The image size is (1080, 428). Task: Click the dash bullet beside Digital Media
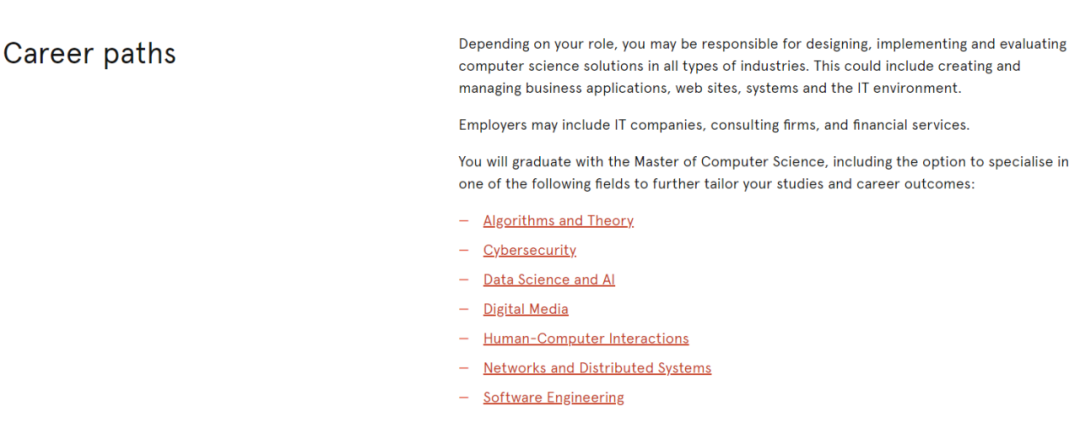pos(464,309)
